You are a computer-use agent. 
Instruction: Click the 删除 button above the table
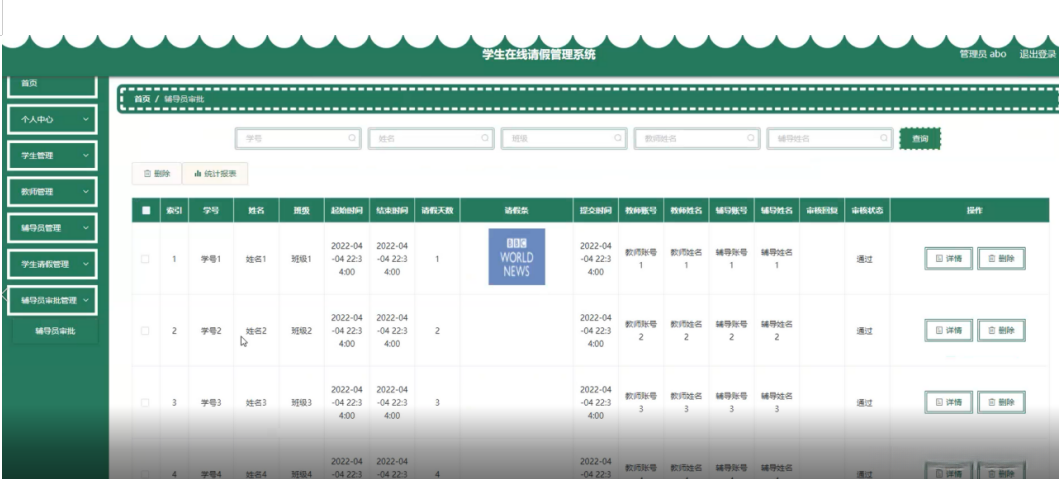tap(156, 174)
